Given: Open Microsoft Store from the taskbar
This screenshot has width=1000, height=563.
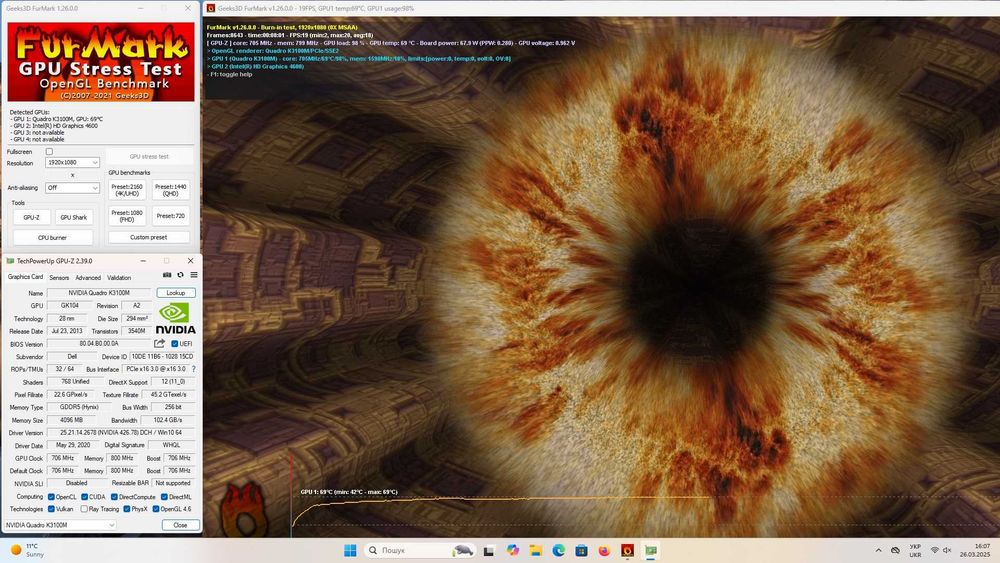Looking at the screenshot, I should pos(581,550).
